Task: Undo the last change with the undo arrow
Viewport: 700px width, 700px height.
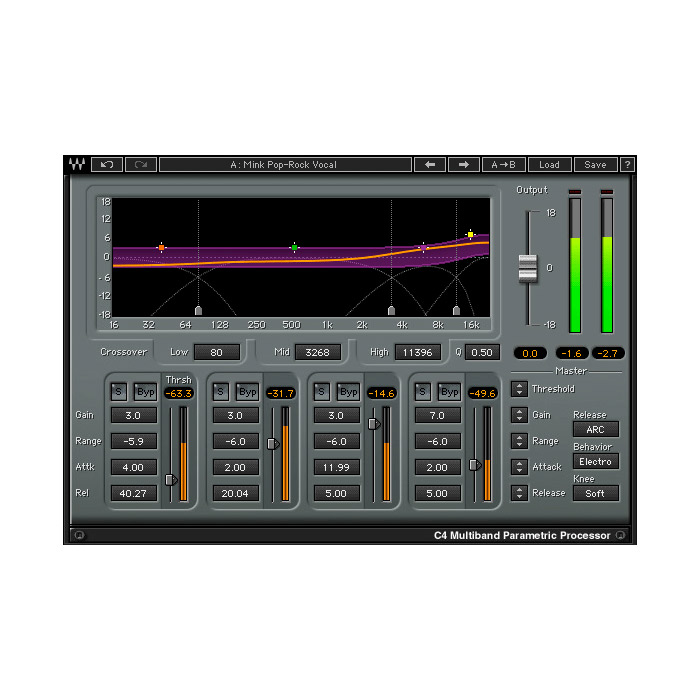Action: 107,164
